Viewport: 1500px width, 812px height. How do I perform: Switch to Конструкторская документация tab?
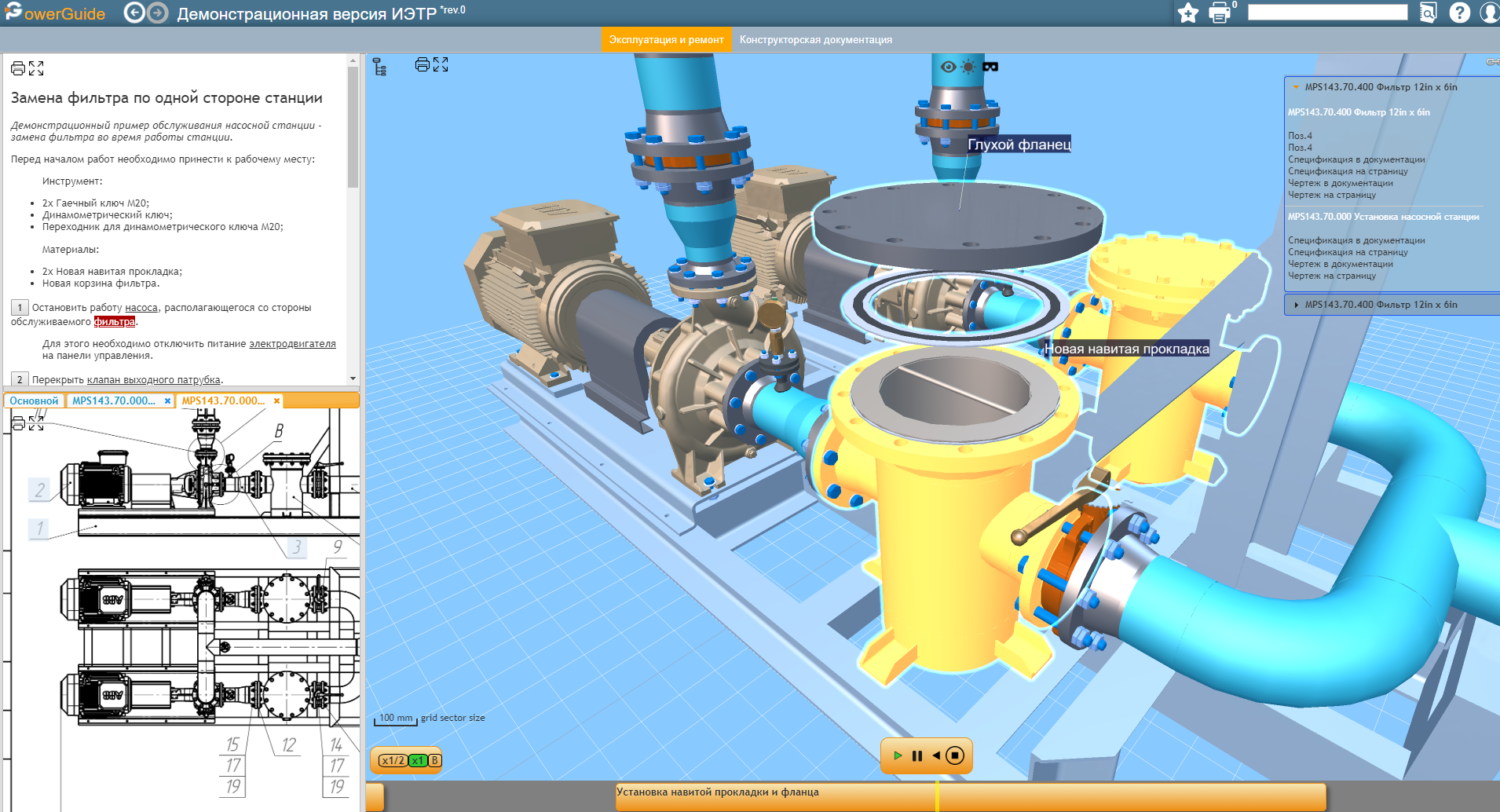click(816, 40)
